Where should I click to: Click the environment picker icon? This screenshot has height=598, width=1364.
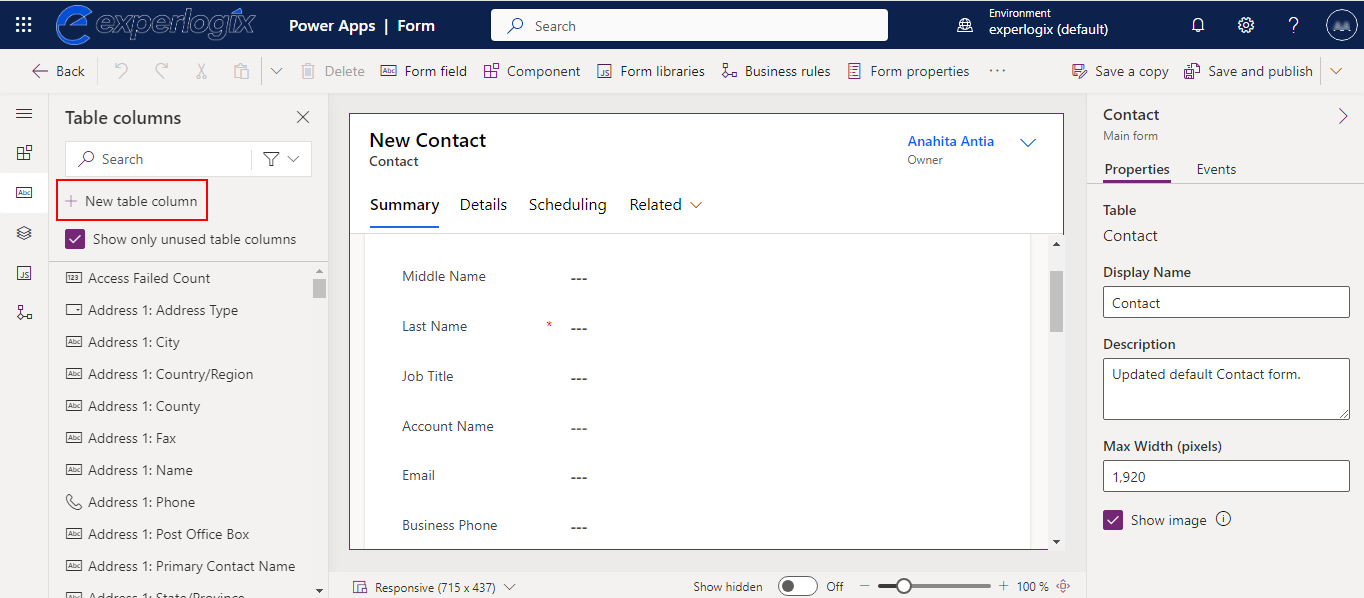click(965, 26)
